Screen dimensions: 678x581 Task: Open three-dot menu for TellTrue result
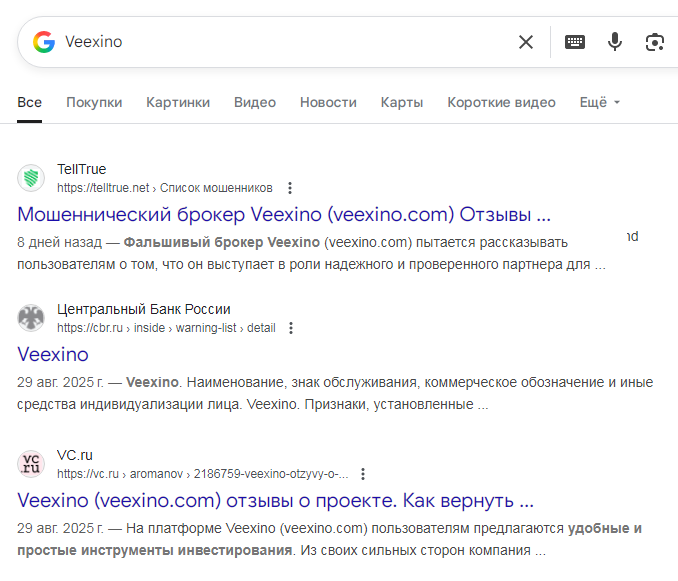290,188
